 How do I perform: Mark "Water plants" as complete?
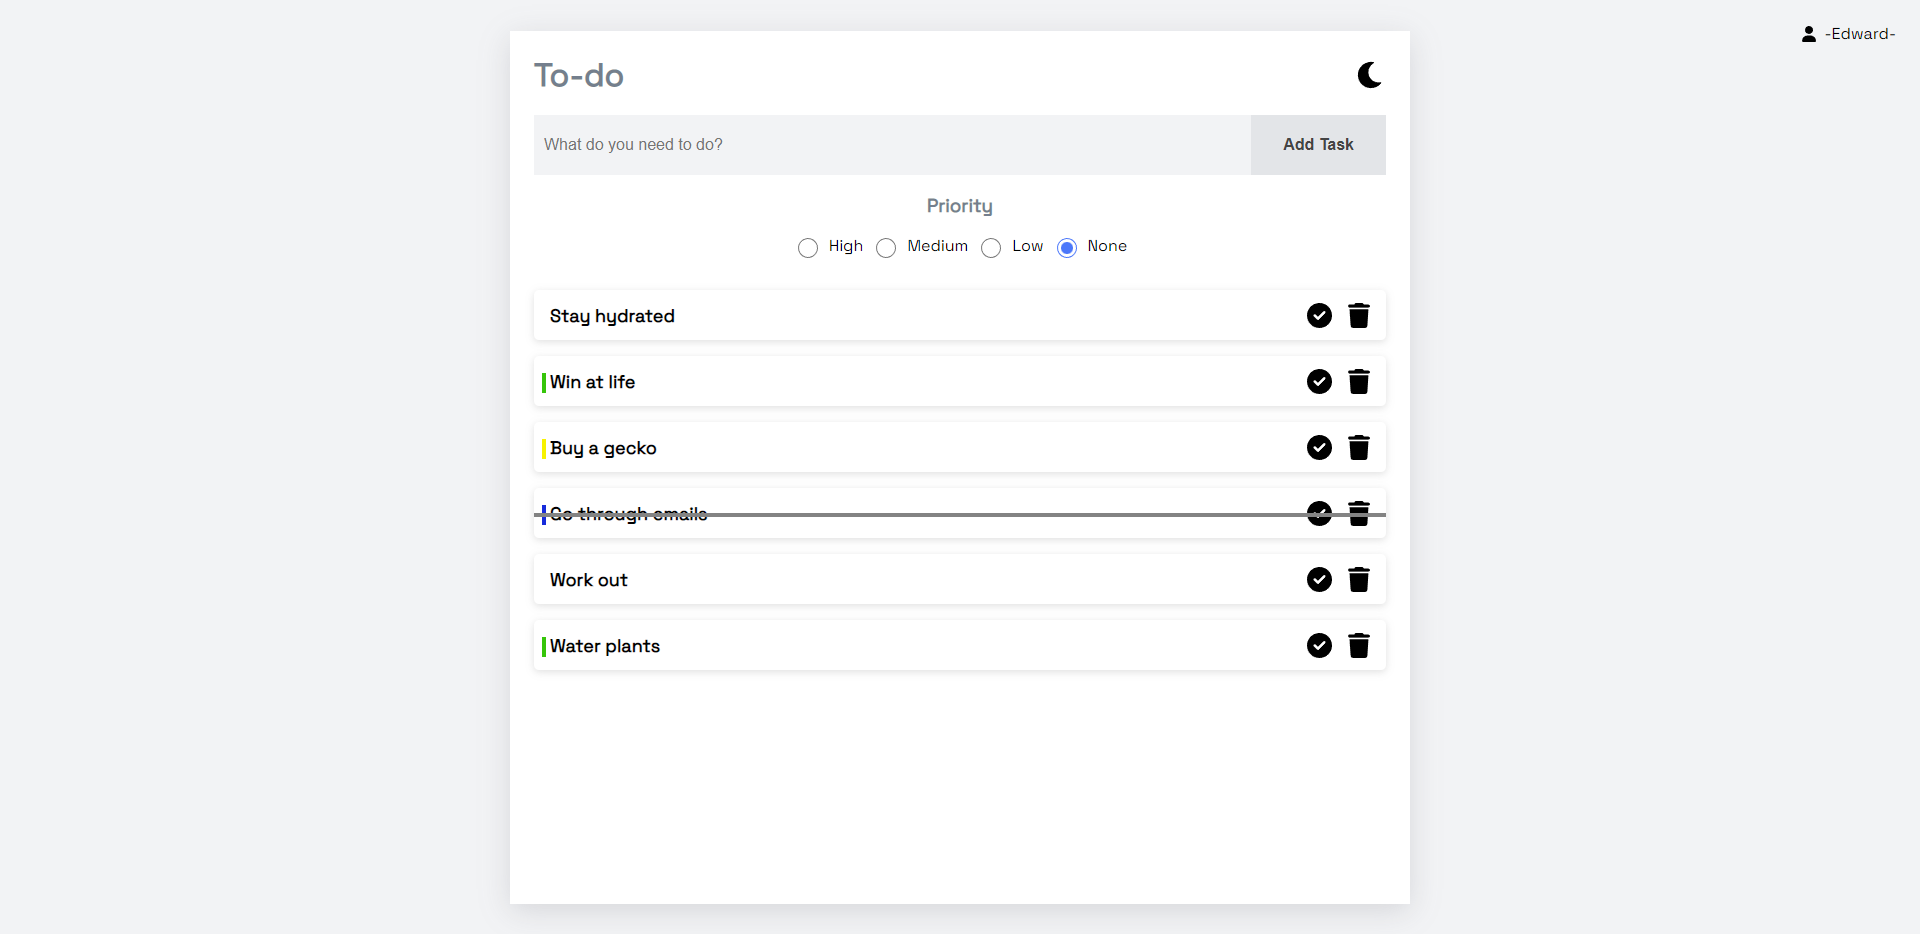point(1319,645)
